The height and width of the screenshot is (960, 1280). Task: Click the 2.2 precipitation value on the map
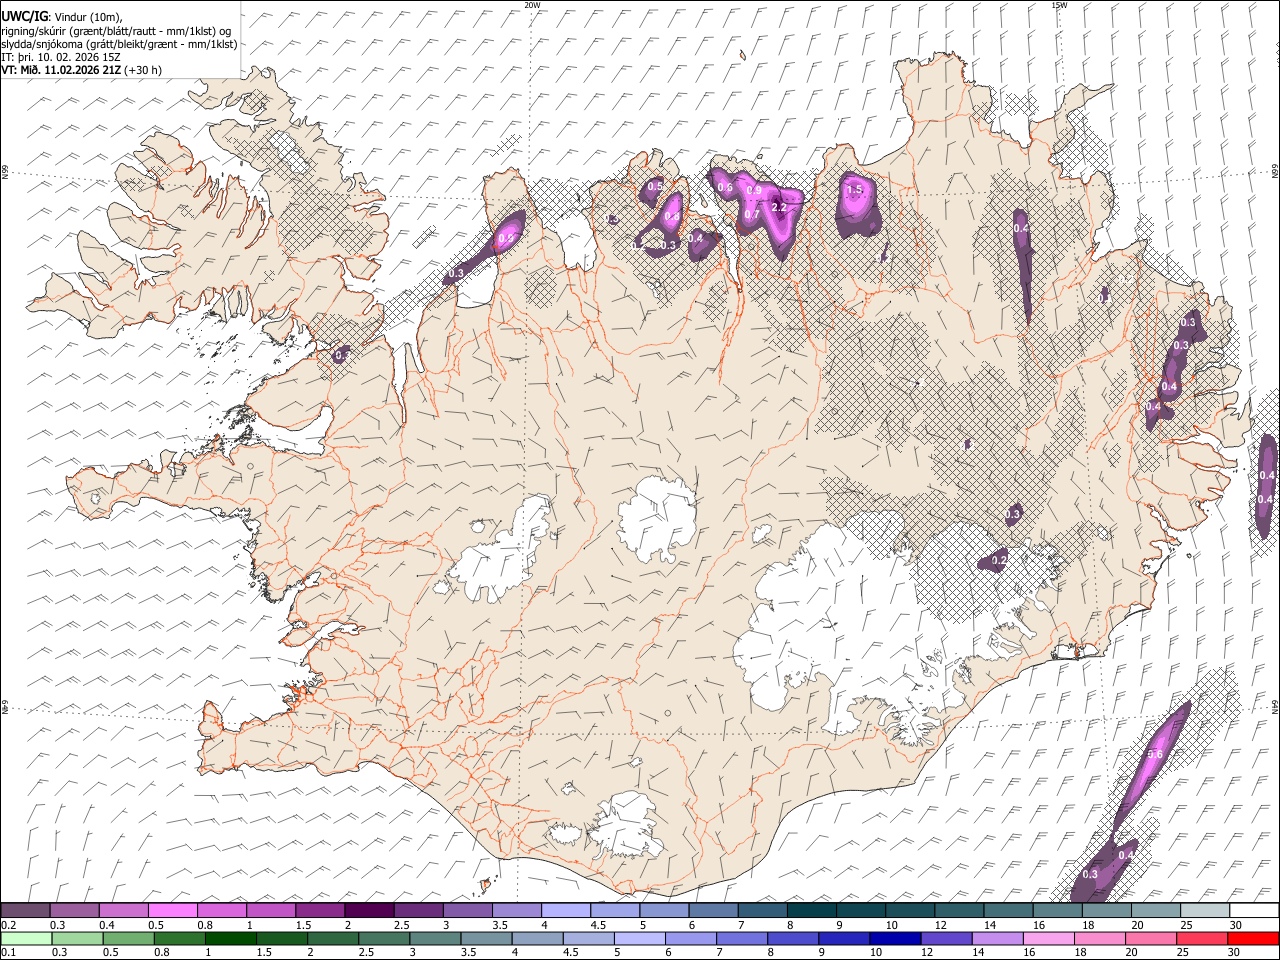(x=781, y=207)
